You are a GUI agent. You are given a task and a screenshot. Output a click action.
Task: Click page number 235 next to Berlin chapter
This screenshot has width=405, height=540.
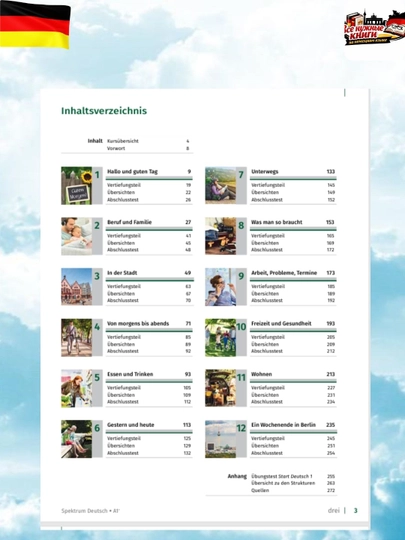tap(331, 425)
